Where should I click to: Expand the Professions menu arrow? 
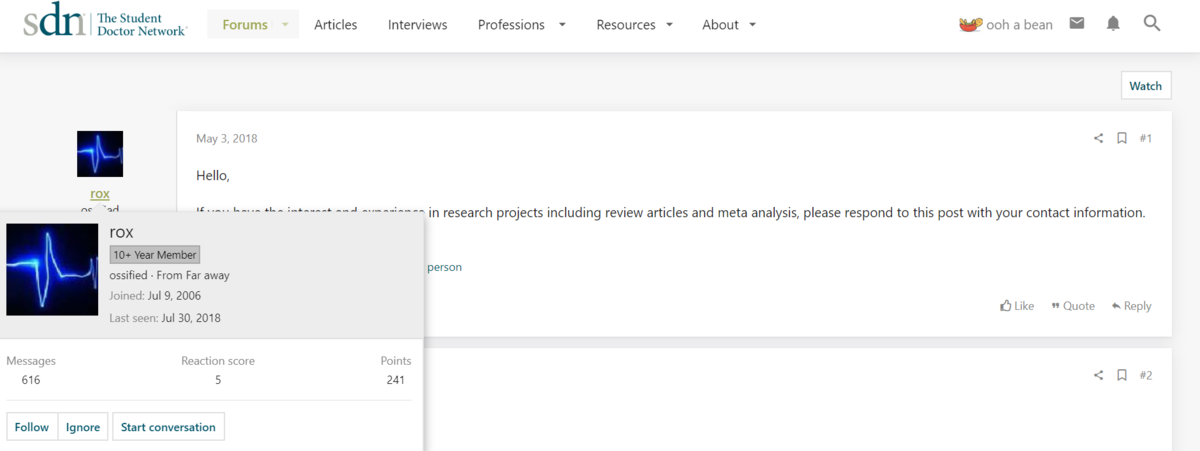click(x=562, y=24)
